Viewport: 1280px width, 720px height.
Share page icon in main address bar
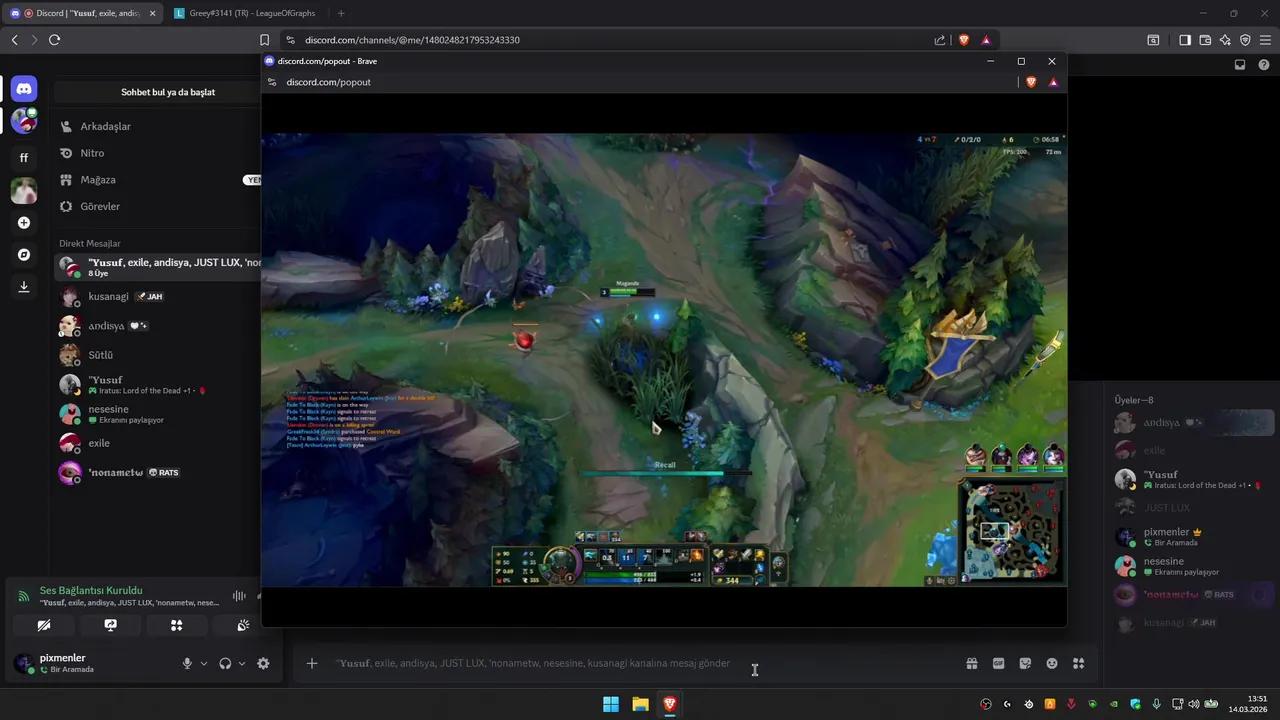pos(940,40)
